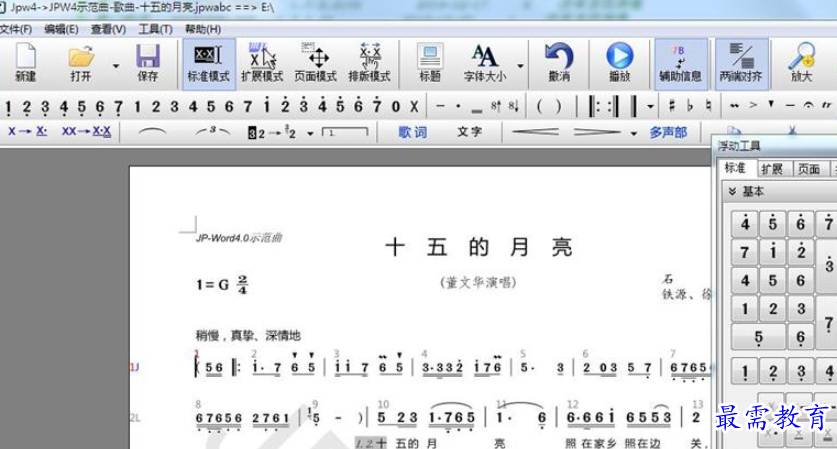
Task: Apply the XX → X·X rhythm conversion
Action: pos(86,131)
